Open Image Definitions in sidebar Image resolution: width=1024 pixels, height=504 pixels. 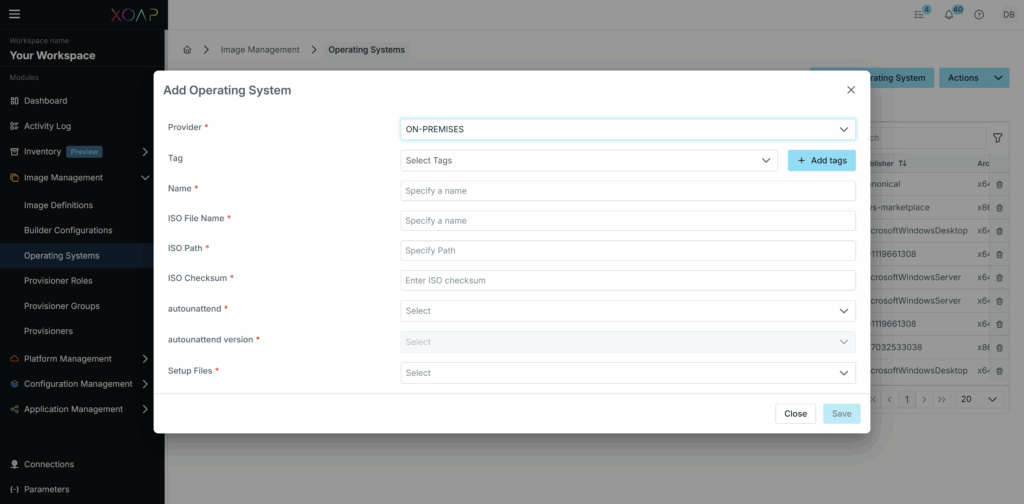coord(58,205)
